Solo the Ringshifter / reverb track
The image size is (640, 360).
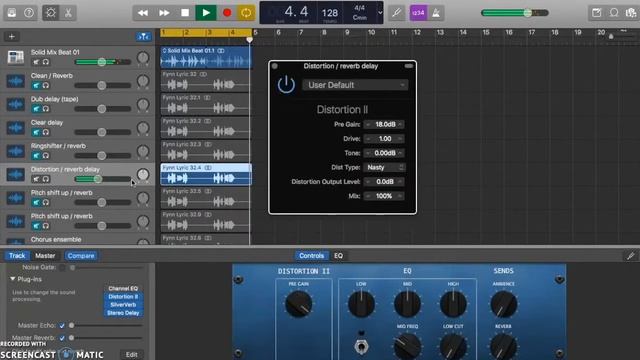point(46,156)
